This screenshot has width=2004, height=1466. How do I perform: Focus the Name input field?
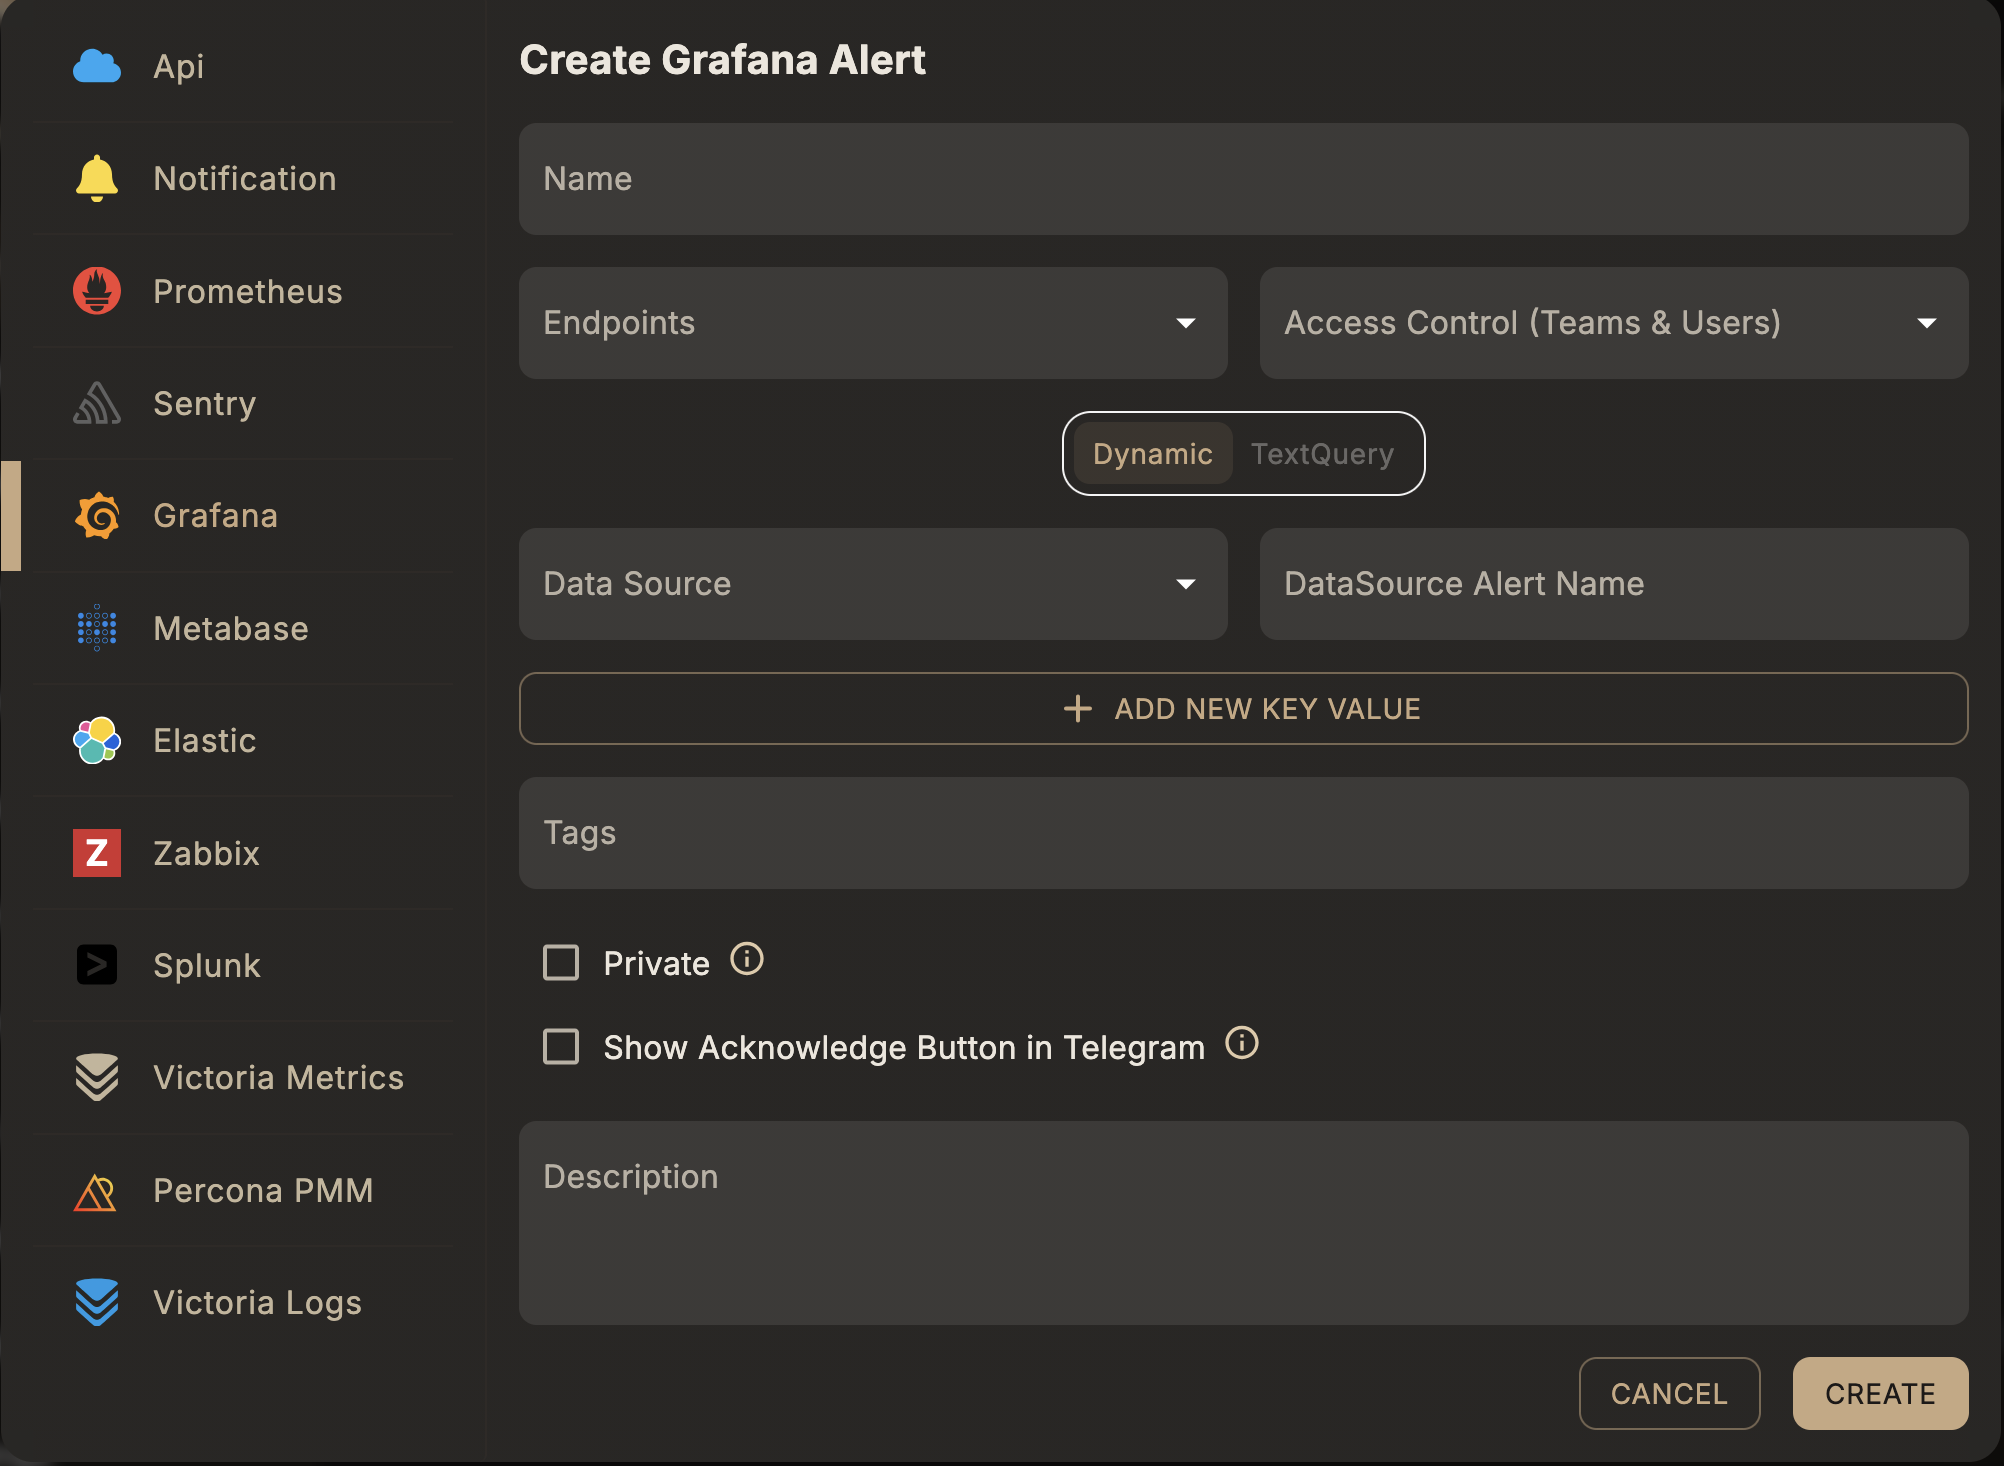coord(1244,179)
